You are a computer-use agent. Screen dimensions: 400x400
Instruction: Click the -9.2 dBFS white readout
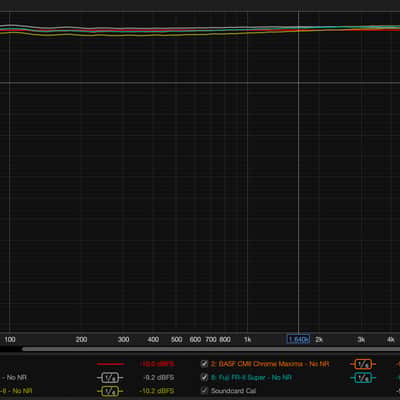click(x=159, y=378)
